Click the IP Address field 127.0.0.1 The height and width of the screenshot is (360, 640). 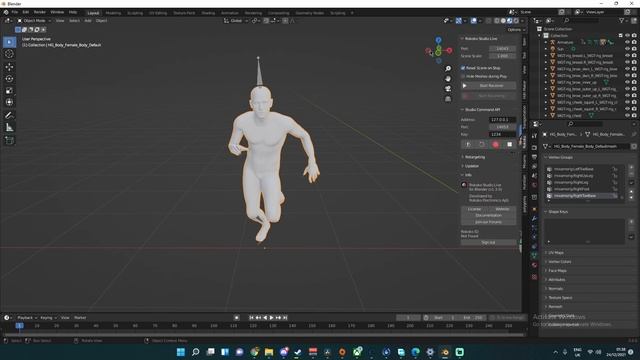pyautogui.click(x=502, y=120)
